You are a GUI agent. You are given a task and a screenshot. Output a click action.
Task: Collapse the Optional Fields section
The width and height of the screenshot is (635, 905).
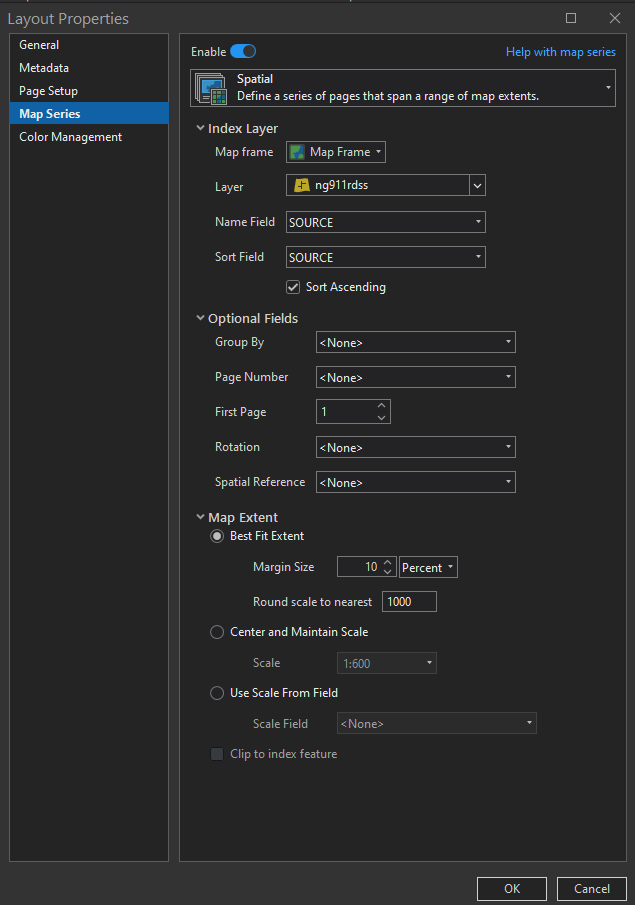click(201, 319)
